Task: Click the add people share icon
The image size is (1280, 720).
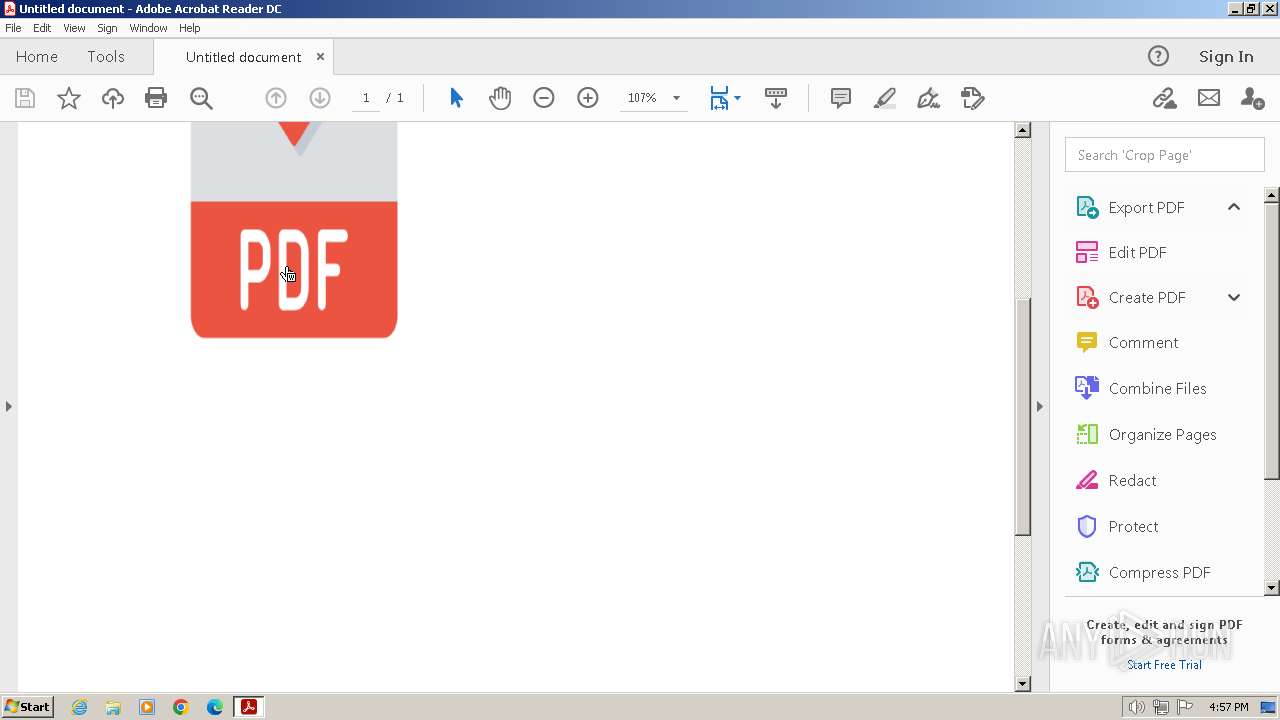Action: [1252, 98]
